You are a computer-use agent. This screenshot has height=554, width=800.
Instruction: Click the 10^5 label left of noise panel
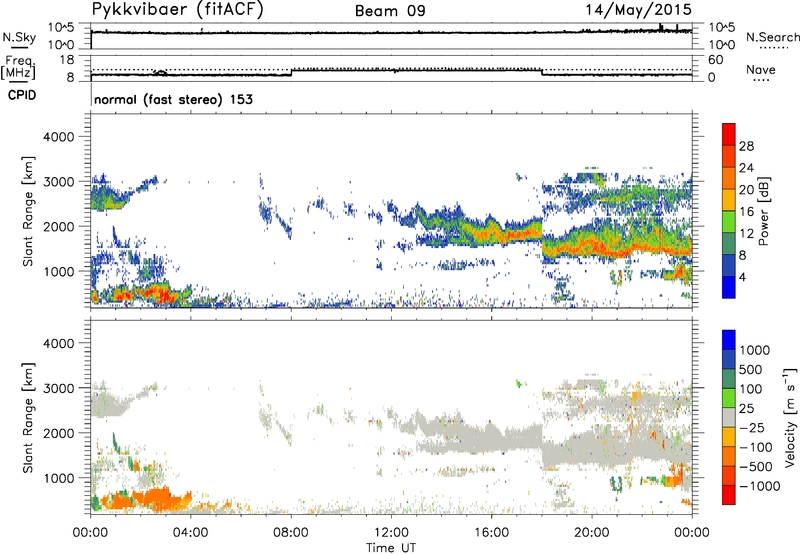pyautogui.click(x=61, y=27)
